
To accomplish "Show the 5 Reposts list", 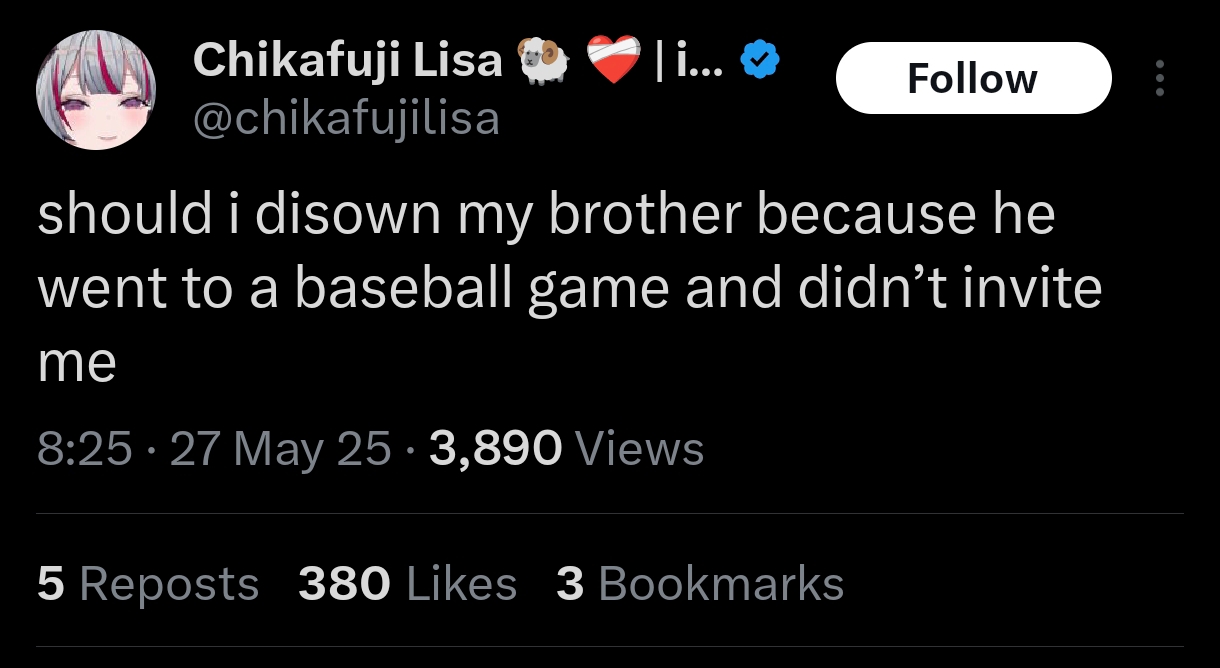I will tap(148, 584).
